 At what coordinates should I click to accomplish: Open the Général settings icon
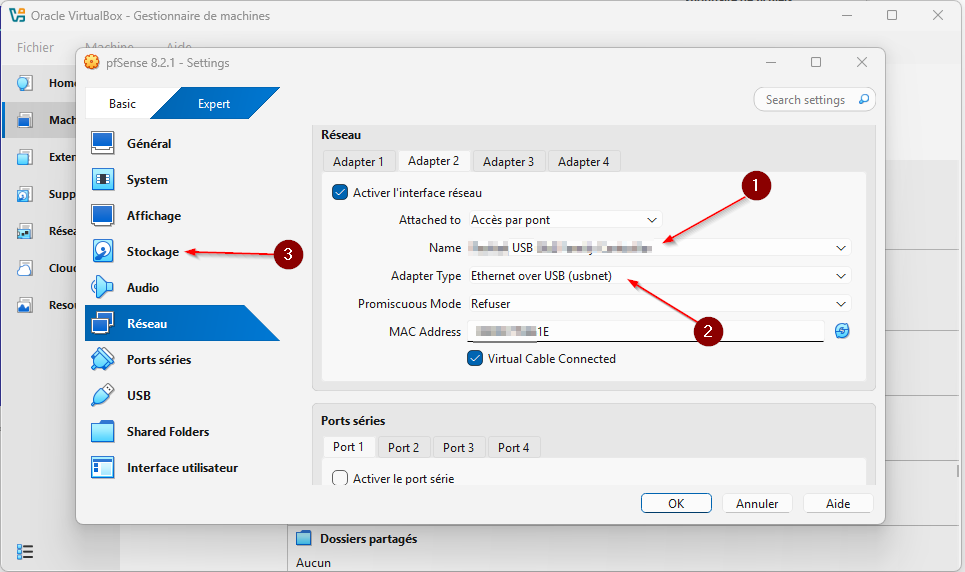pos(103,144)
